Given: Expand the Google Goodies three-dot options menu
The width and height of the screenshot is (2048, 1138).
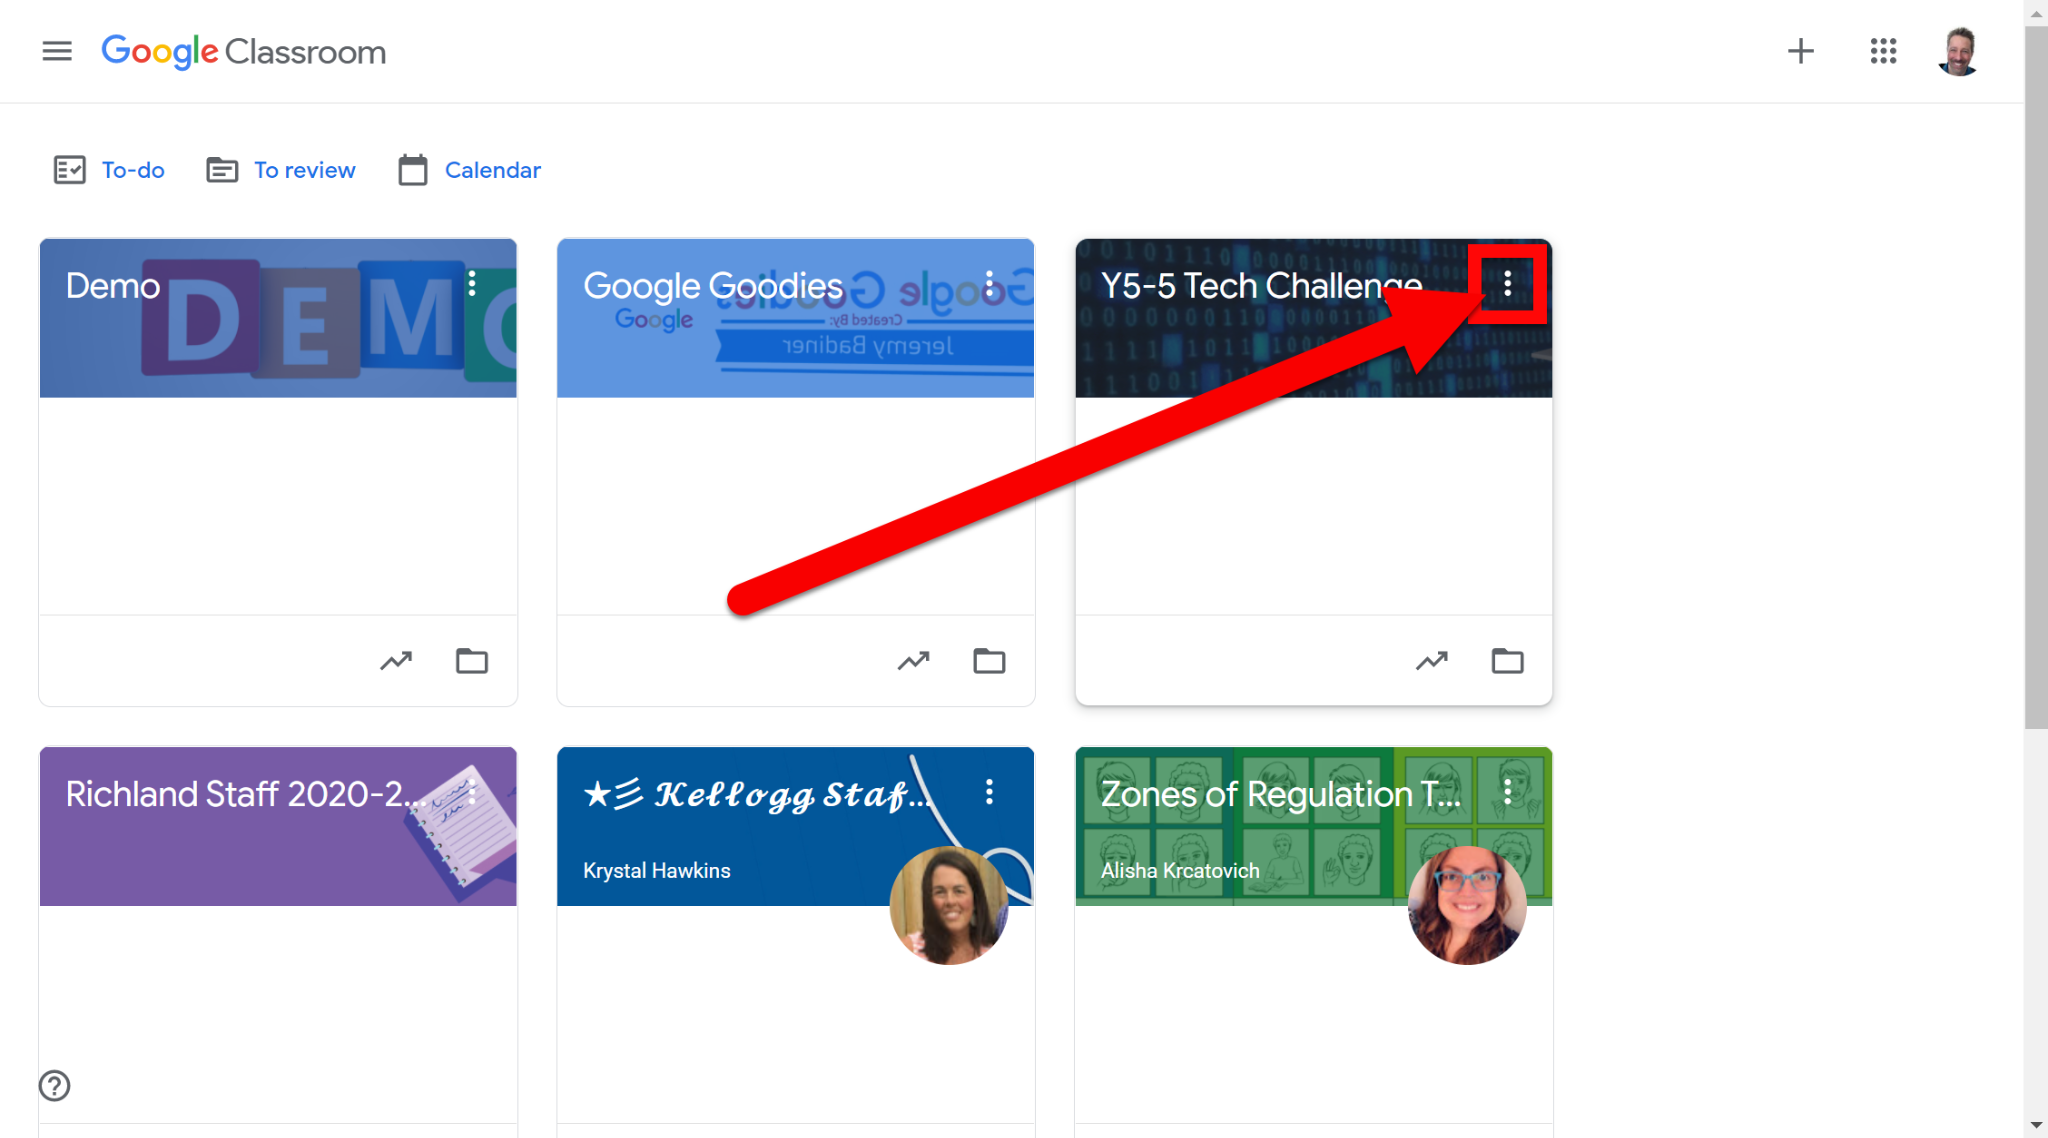Looking at the screenshot, I should tap(989, 285).
